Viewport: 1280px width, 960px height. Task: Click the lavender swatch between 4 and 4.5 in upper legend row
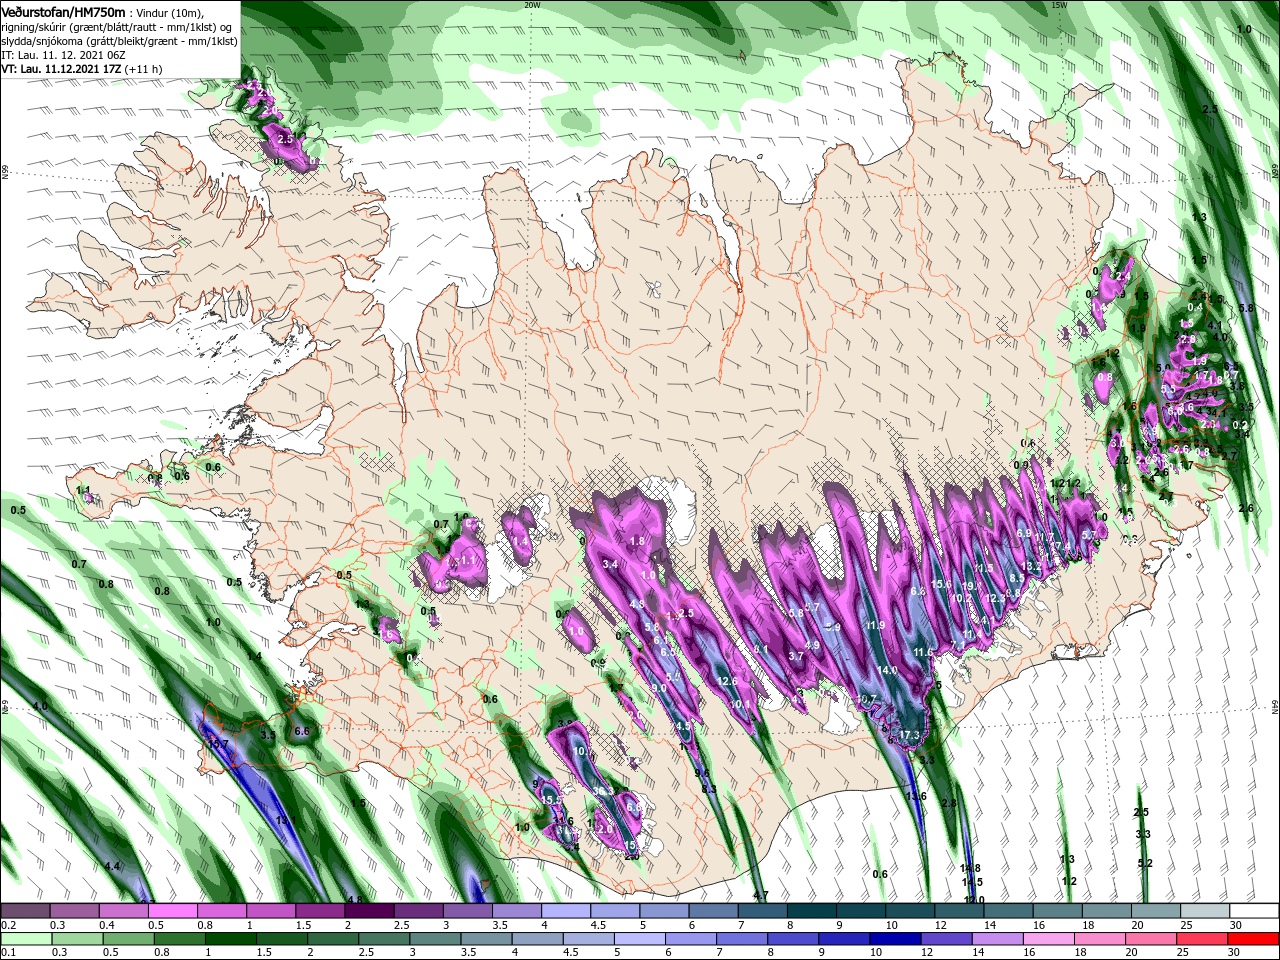point(566,911)
